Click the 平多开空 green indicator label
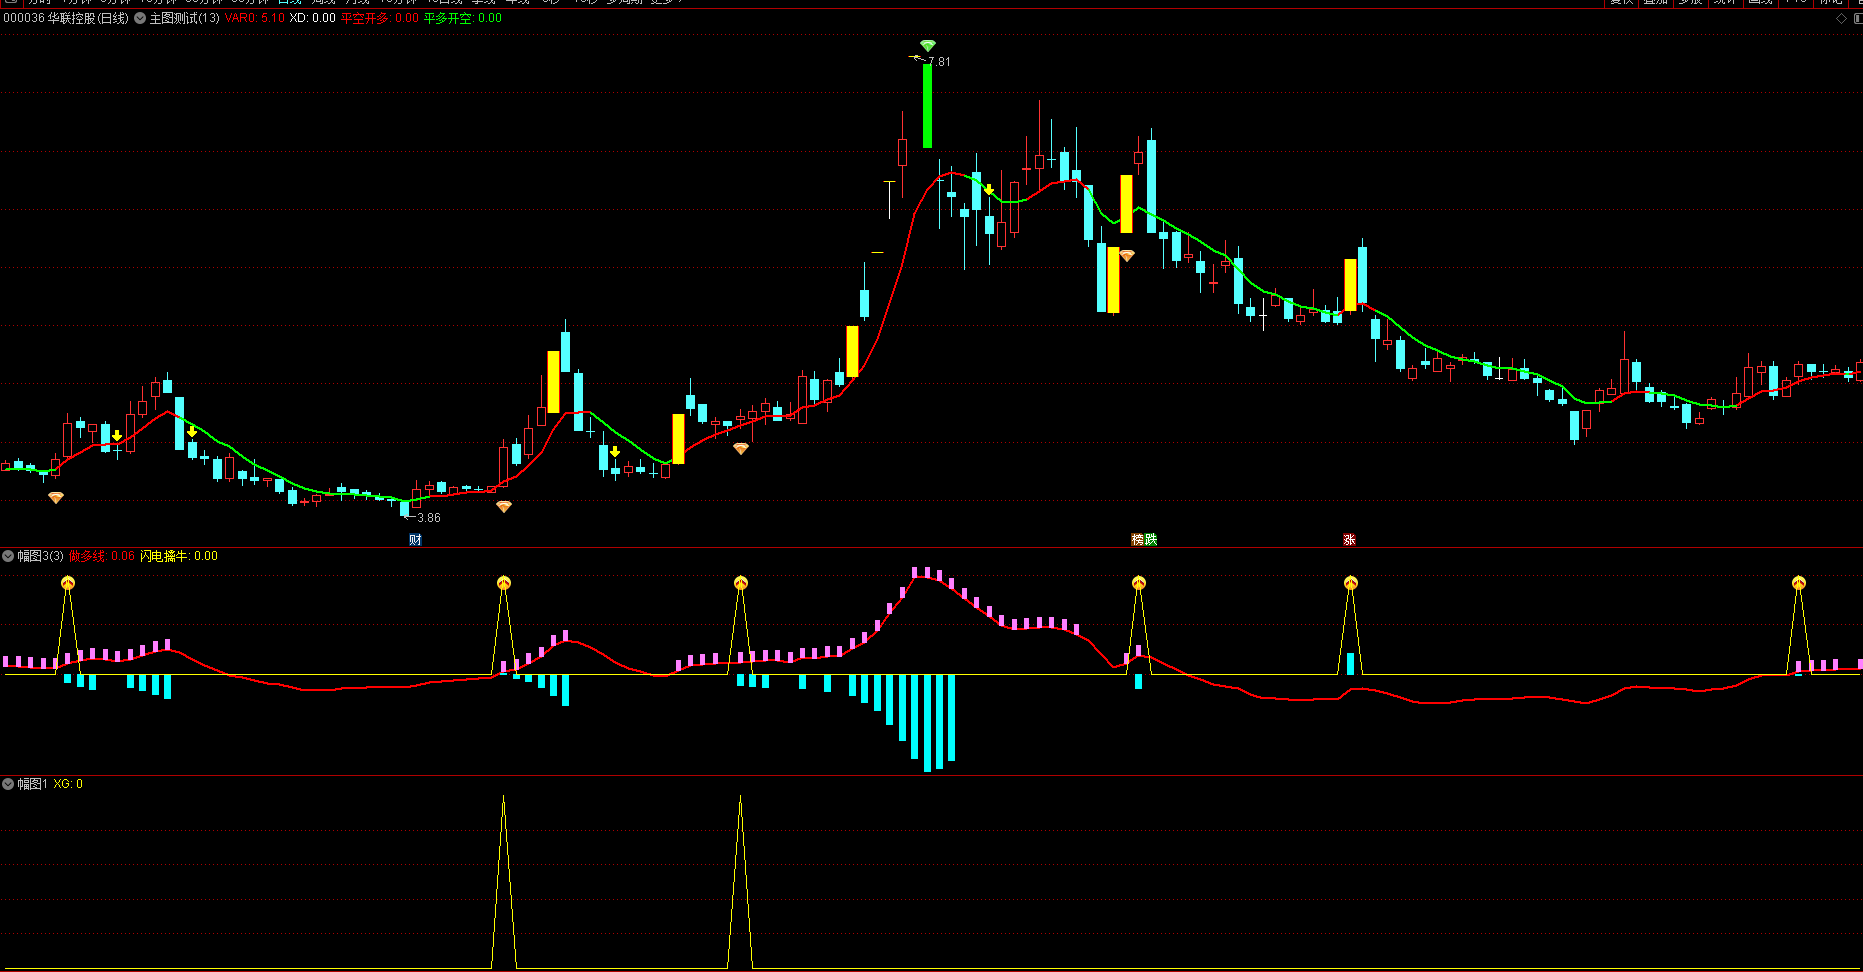Viewport: 1863px width, 972px height. click(x=448, y=18)
